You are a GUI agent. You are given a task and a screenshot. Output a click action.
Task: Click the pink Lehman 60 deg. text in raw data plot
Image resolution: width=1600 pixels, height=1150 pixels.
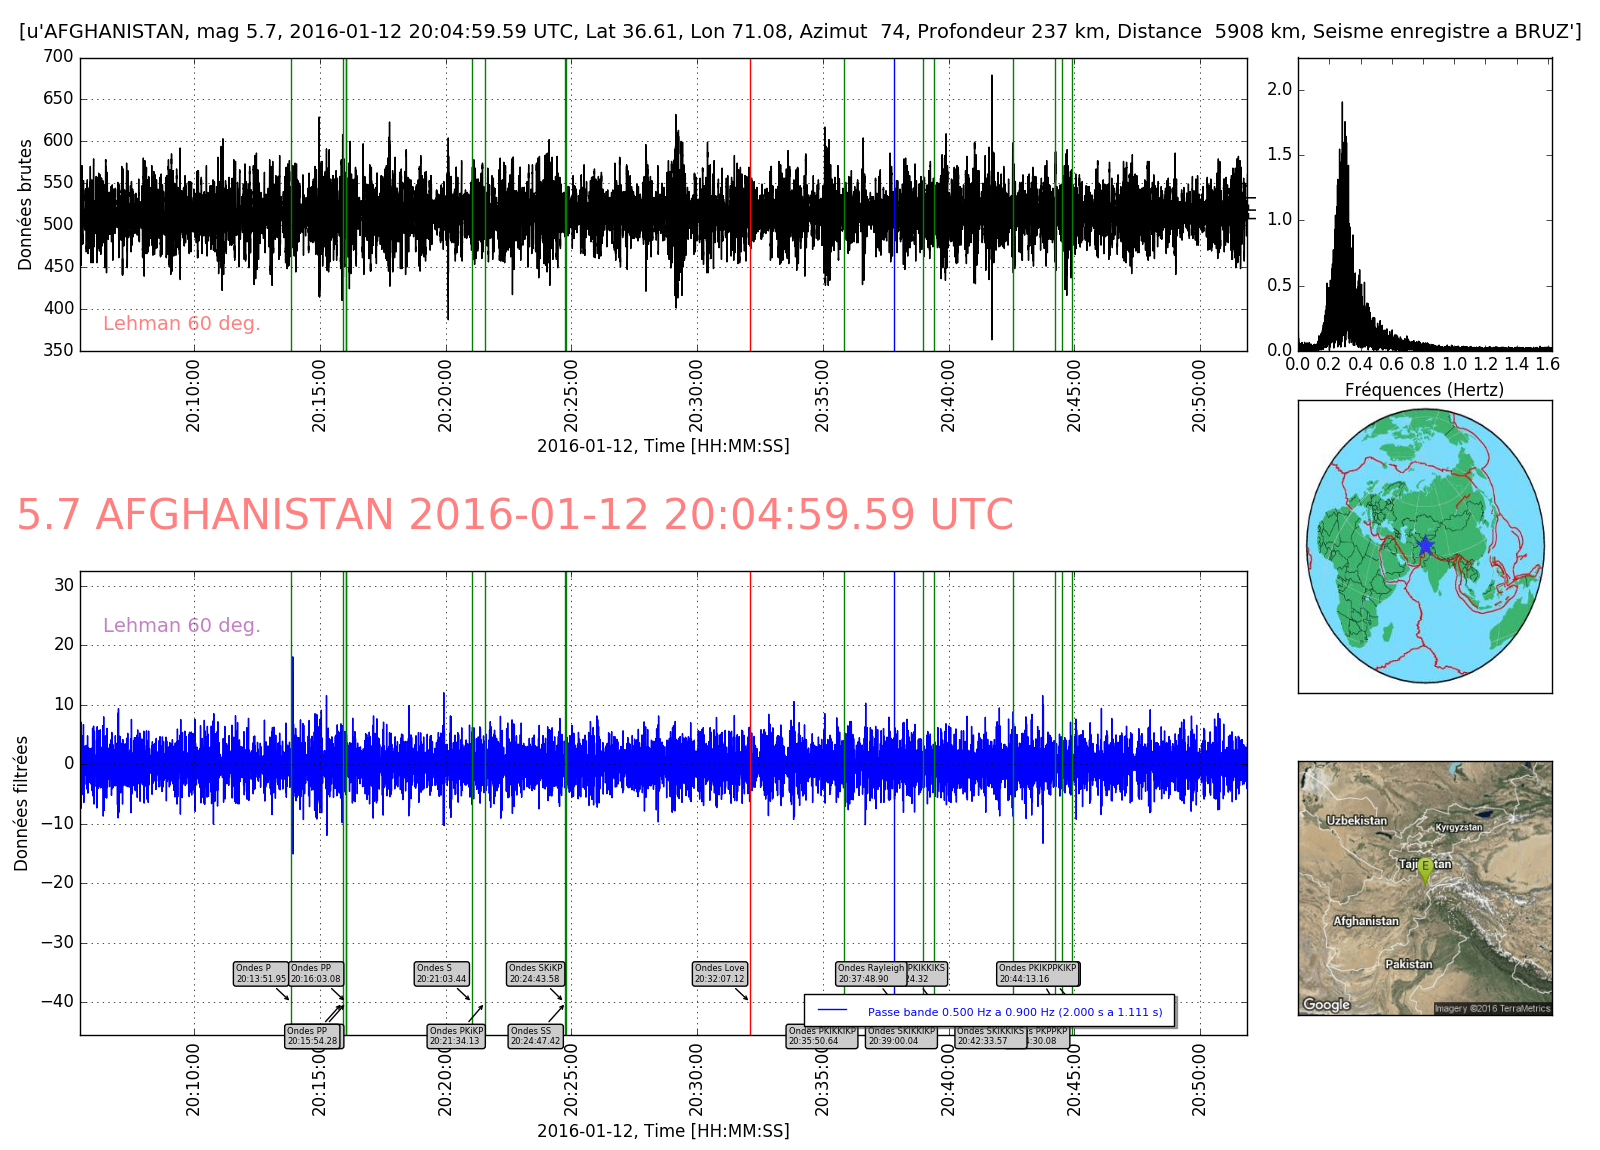pos(181,323)
